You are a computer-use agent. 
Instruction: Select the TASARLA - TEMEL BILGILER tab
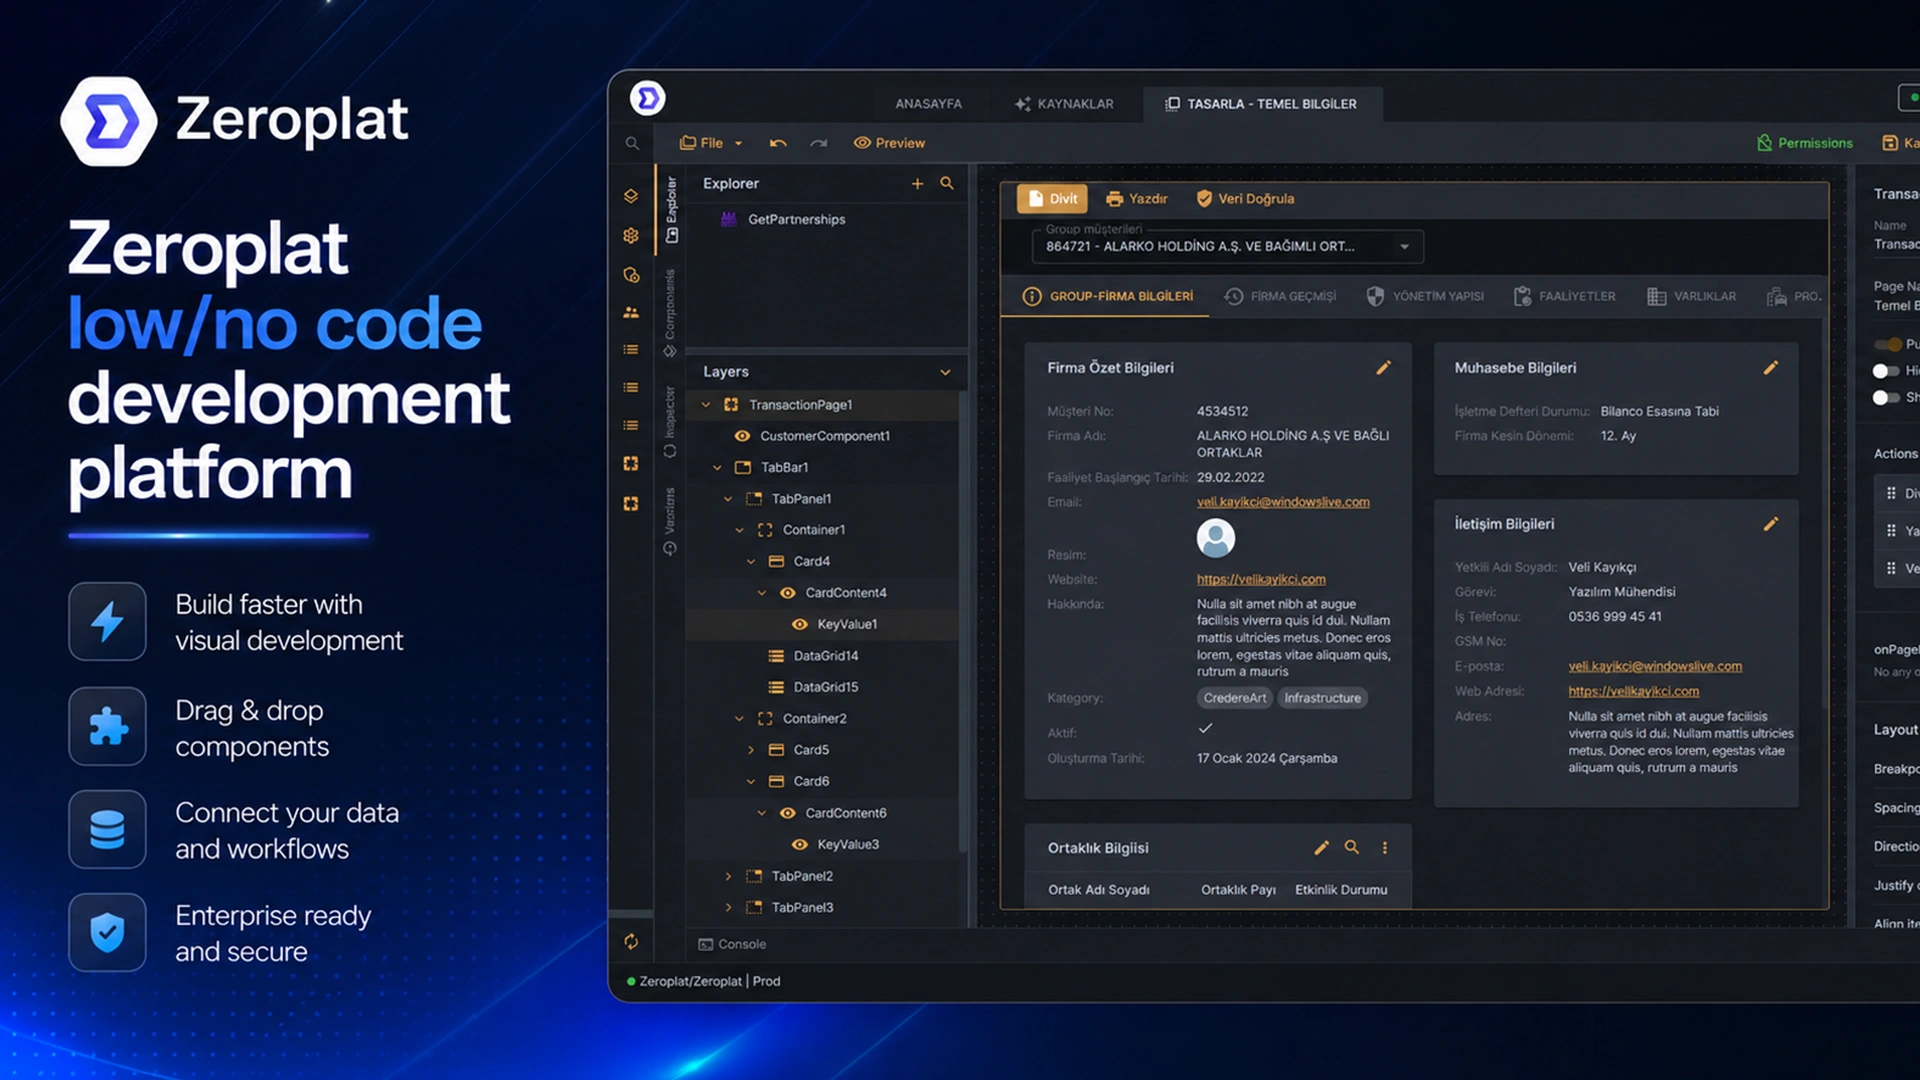(1262, 104)
